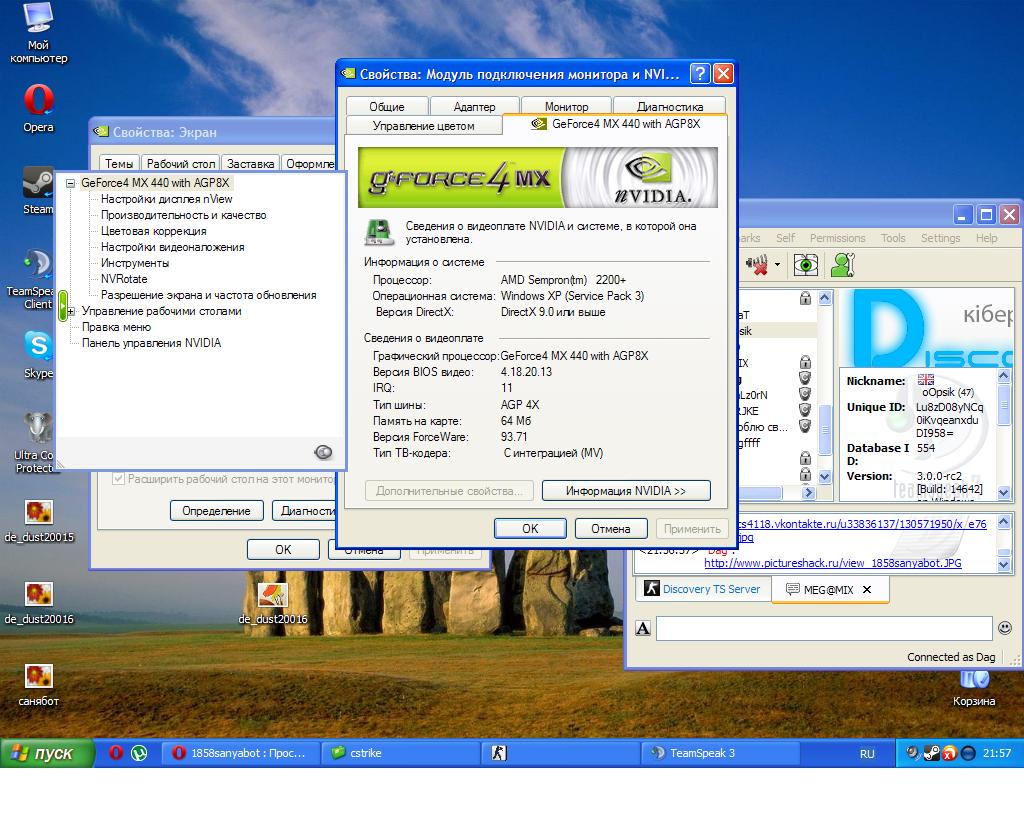Click the TeamSpeak channel list vertical scrollbar thumb

825,430
